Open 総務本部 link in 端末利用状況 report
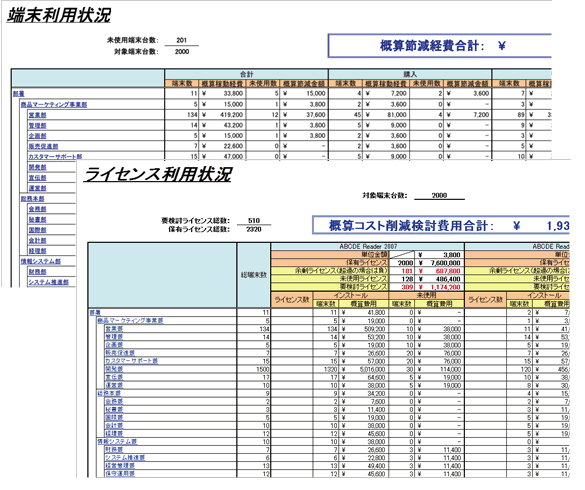This screenshot has height=490, width=585. [32, 199]
